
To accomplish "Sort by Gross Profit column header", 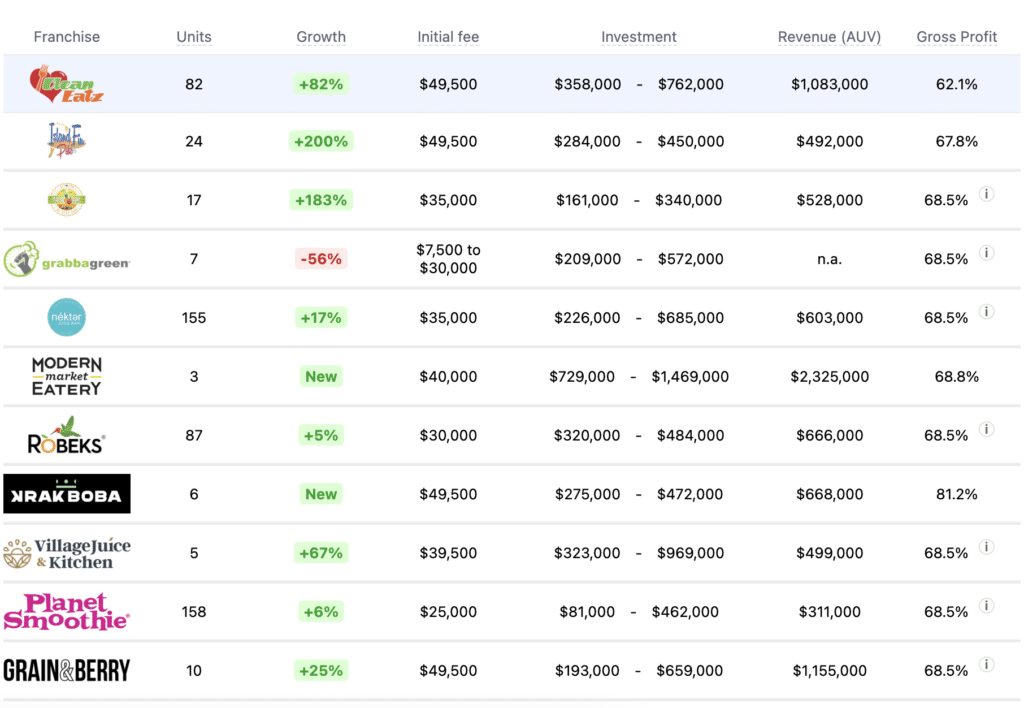I will click(957, 37).
